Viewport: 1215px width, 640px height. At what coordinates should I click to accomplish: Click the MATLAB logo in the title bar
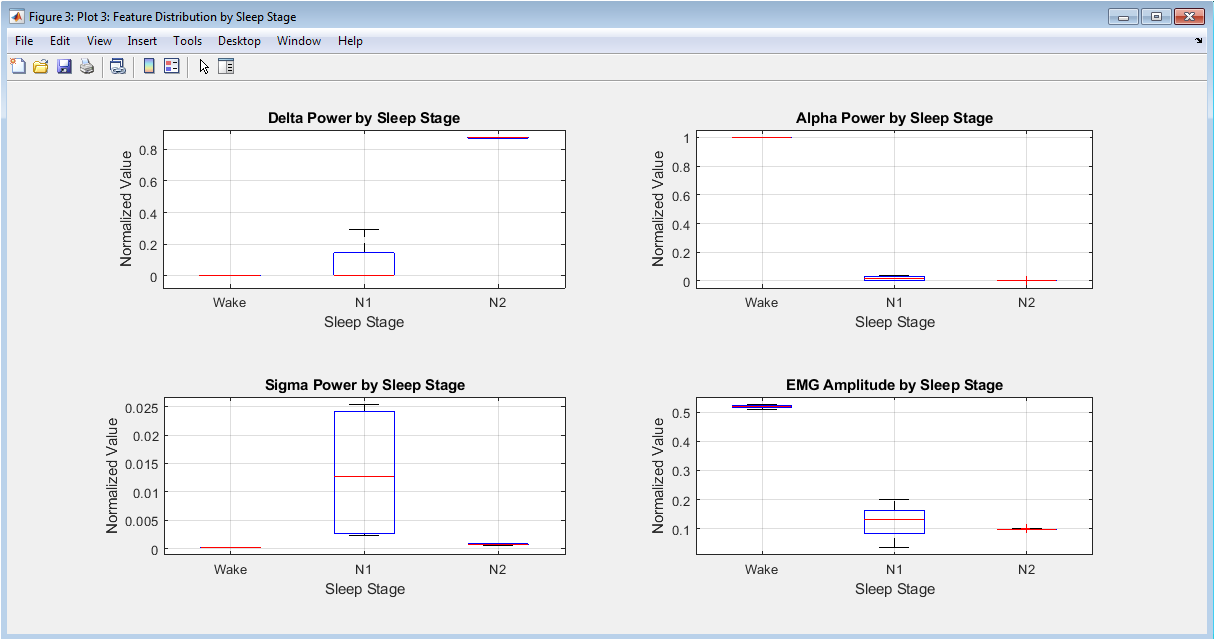coord(16,17)
